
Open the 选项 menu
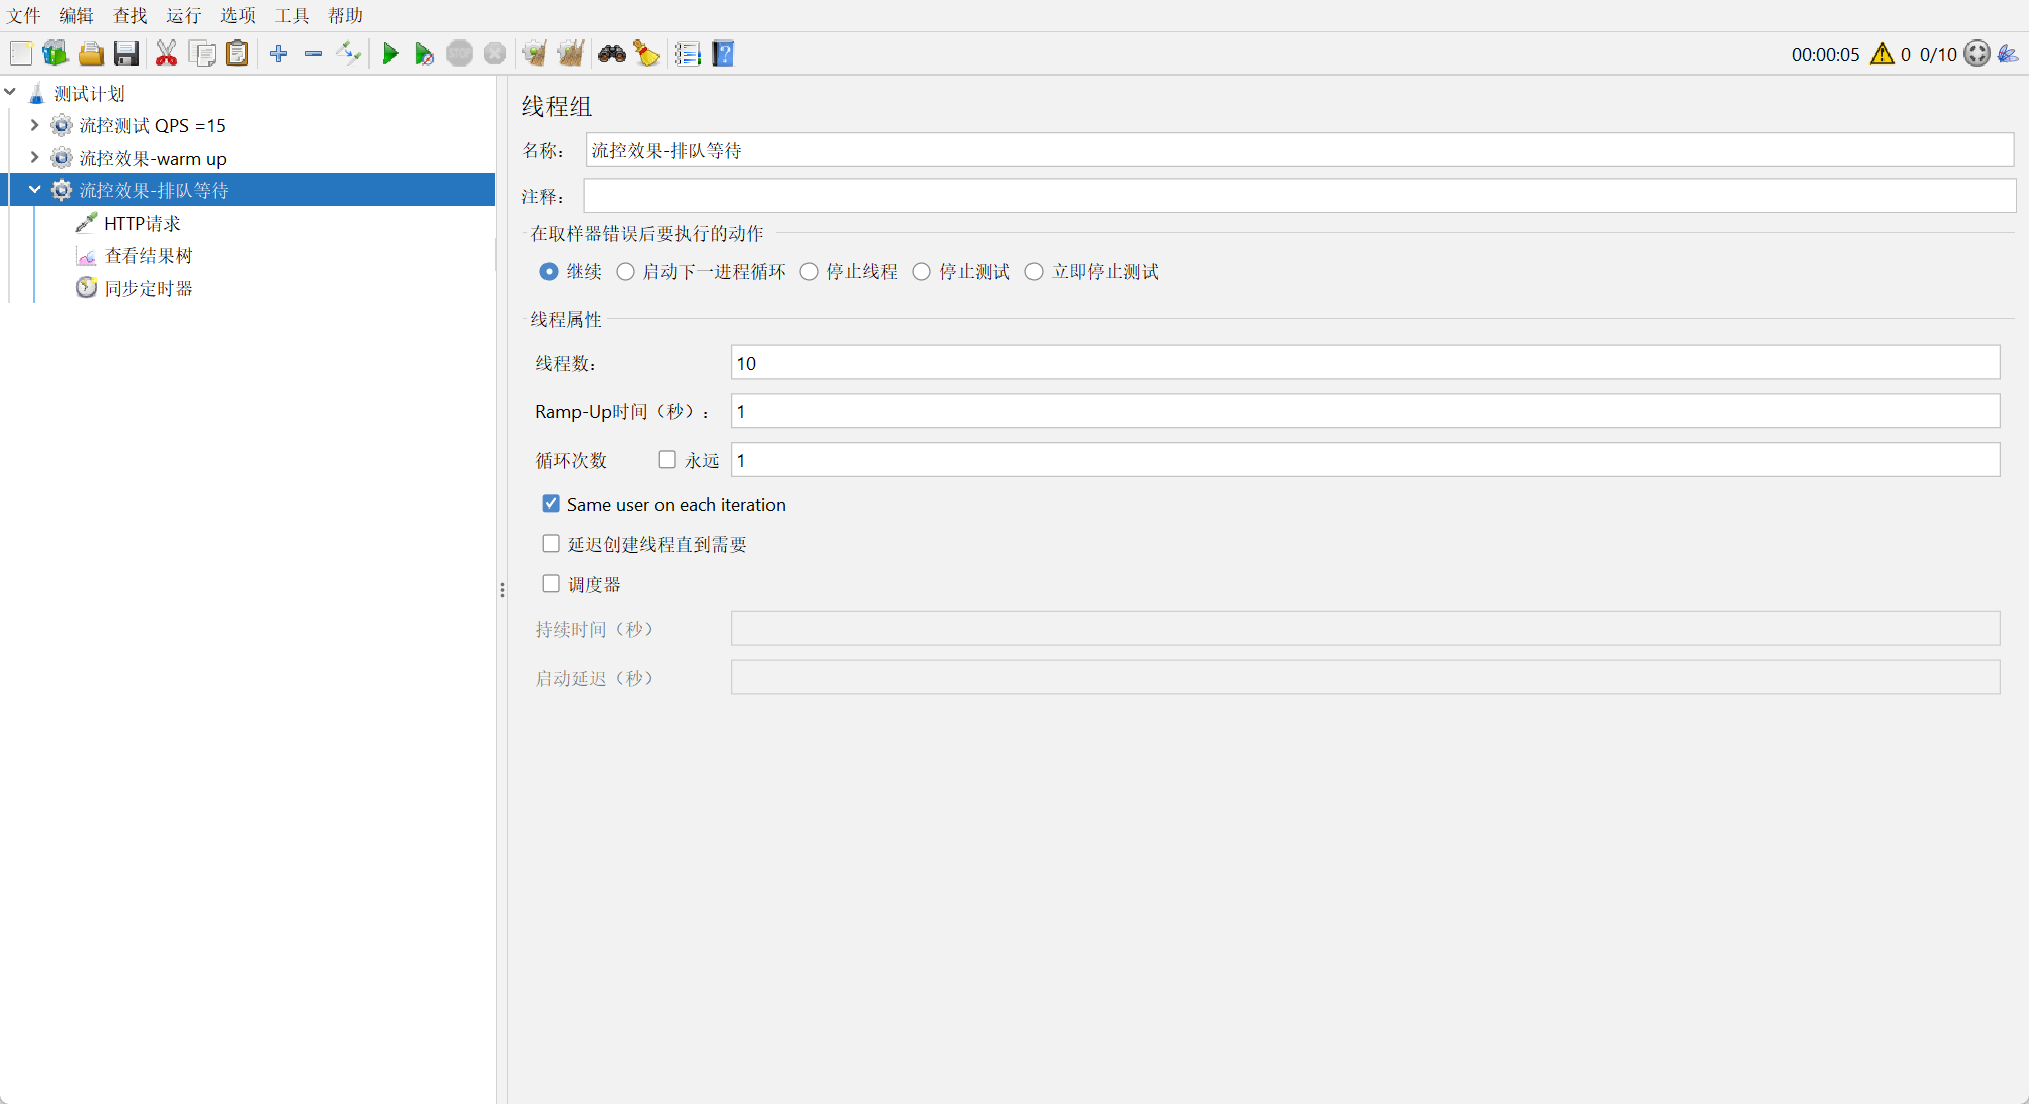click(238, 15)
